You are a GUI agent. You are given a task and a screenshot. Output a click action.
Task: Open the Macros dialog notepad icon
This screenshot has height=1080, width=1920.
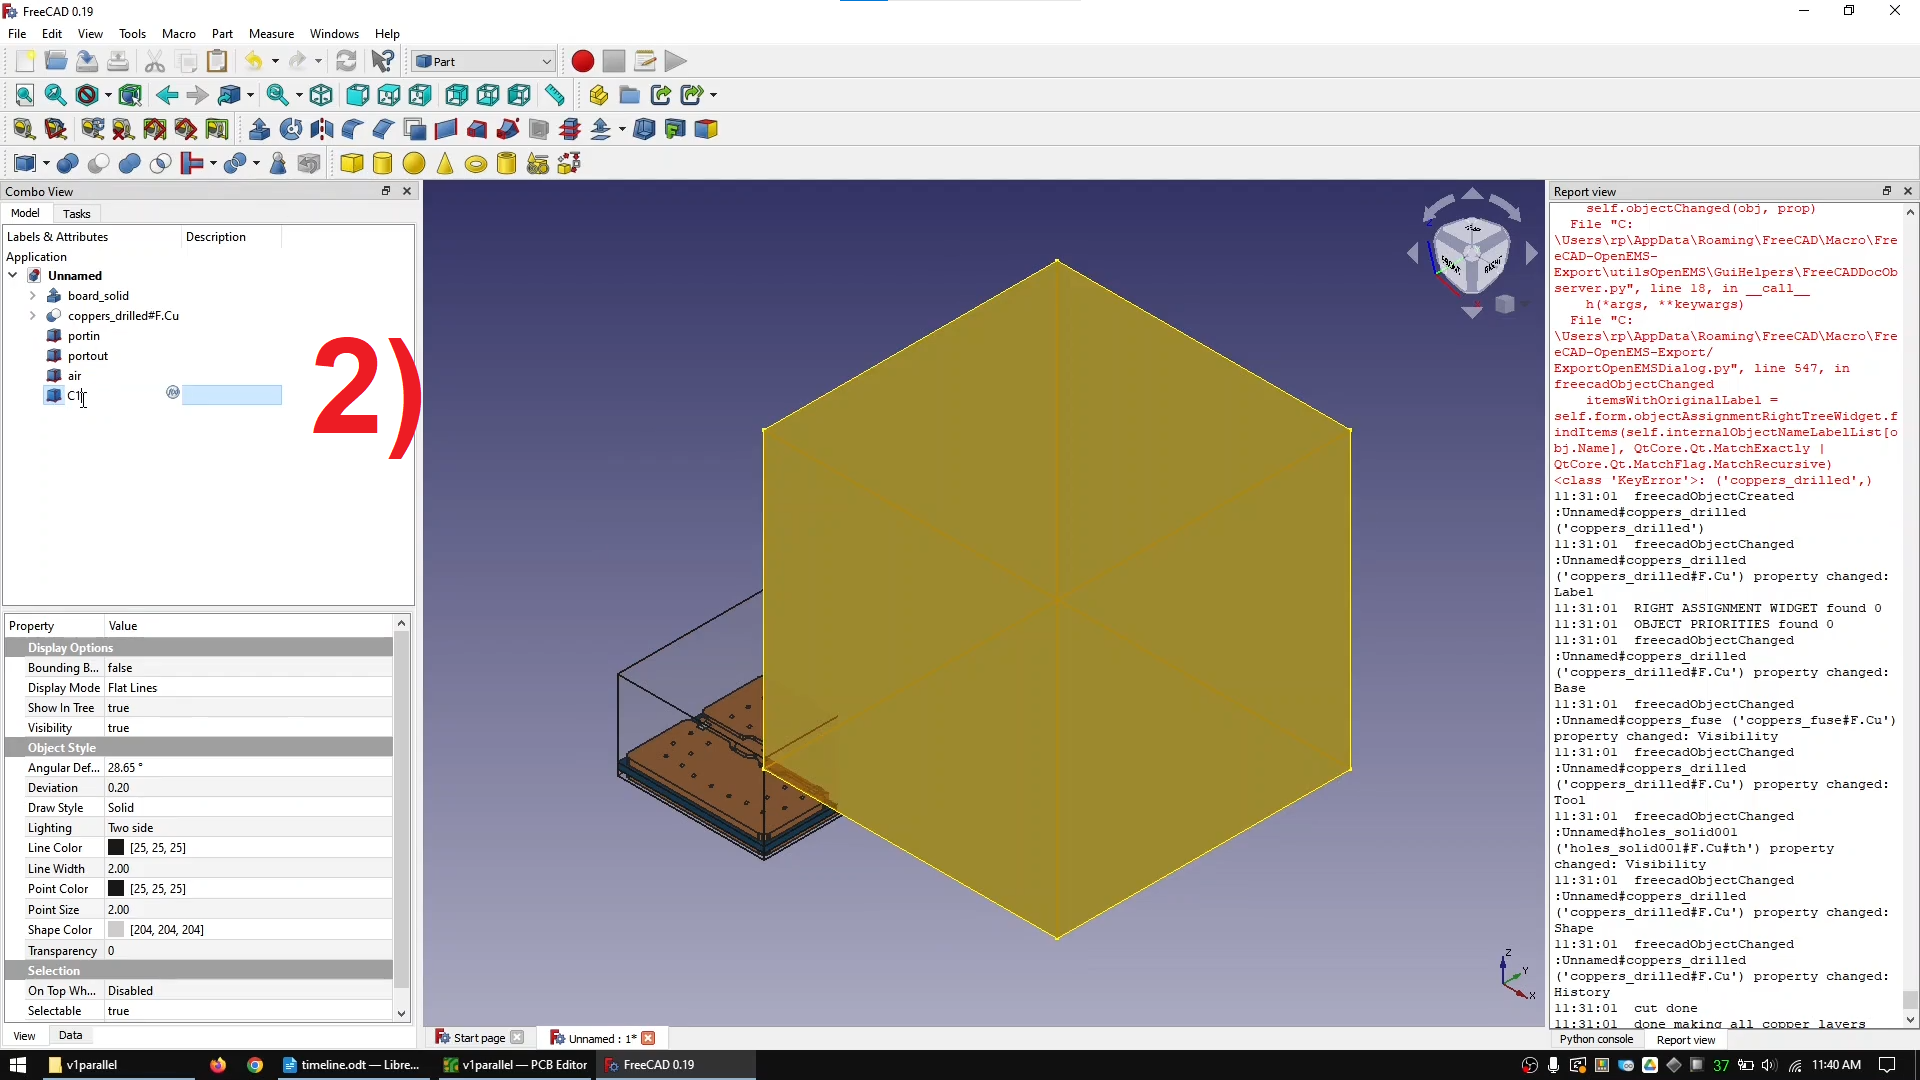(x=645, y=61)
